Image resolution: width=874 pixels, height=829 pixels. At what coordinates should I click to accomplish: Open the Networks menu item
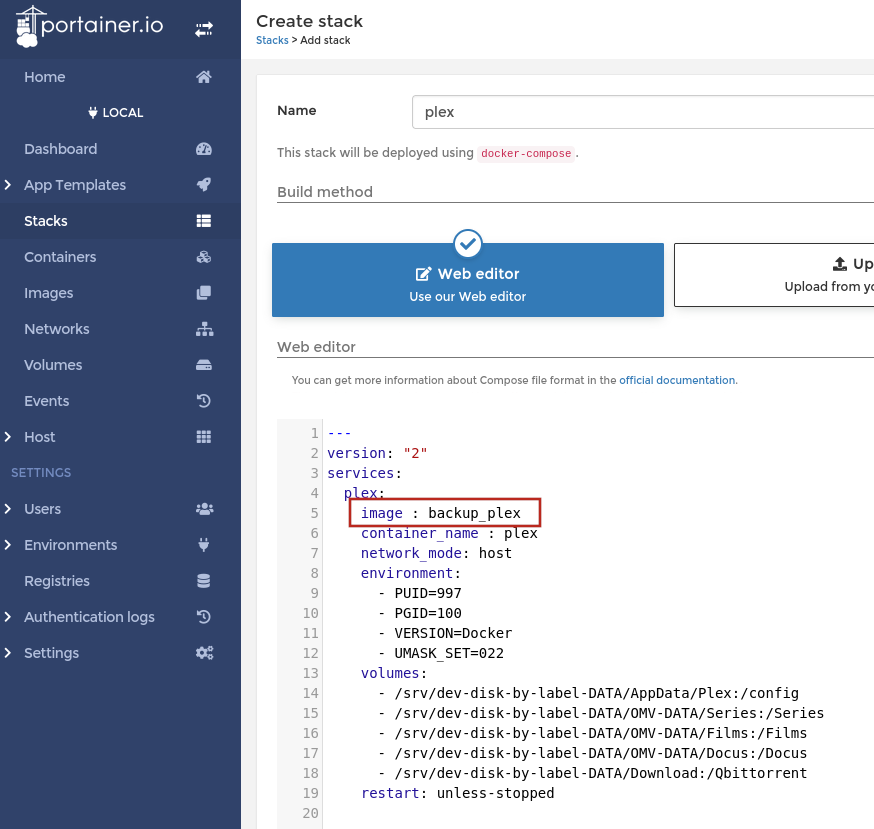[120, 329]
